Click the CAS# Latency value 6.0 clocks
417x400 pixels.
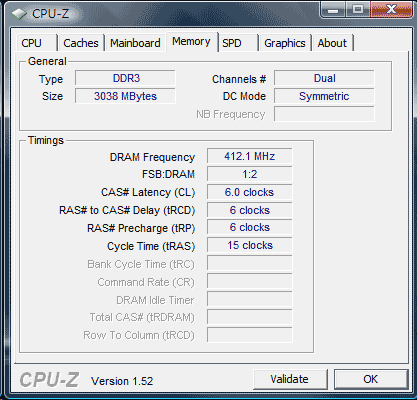tap(250, 192)
